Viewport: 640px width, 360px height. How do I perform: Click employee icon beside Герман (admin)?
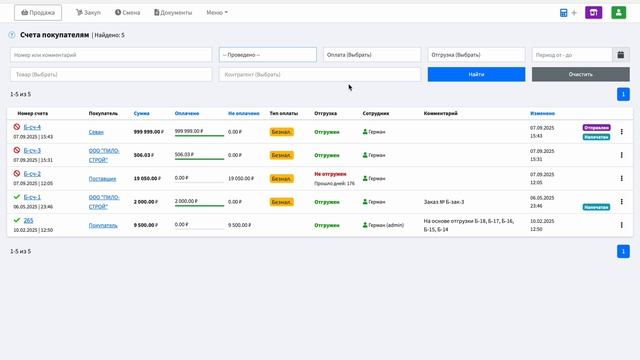coord(365,225)
